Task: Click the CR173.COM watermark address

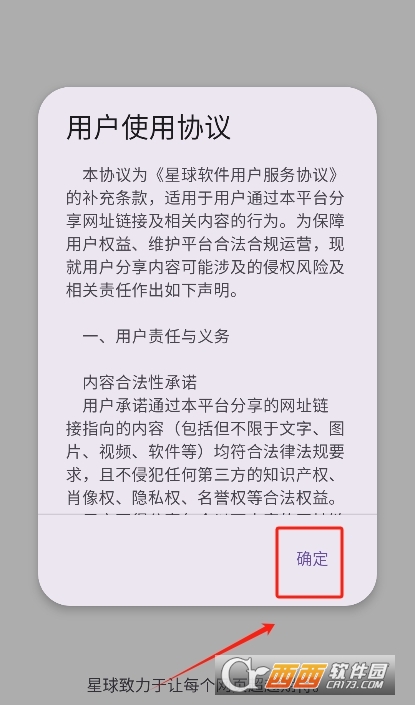Action: [x=355, y=685]
